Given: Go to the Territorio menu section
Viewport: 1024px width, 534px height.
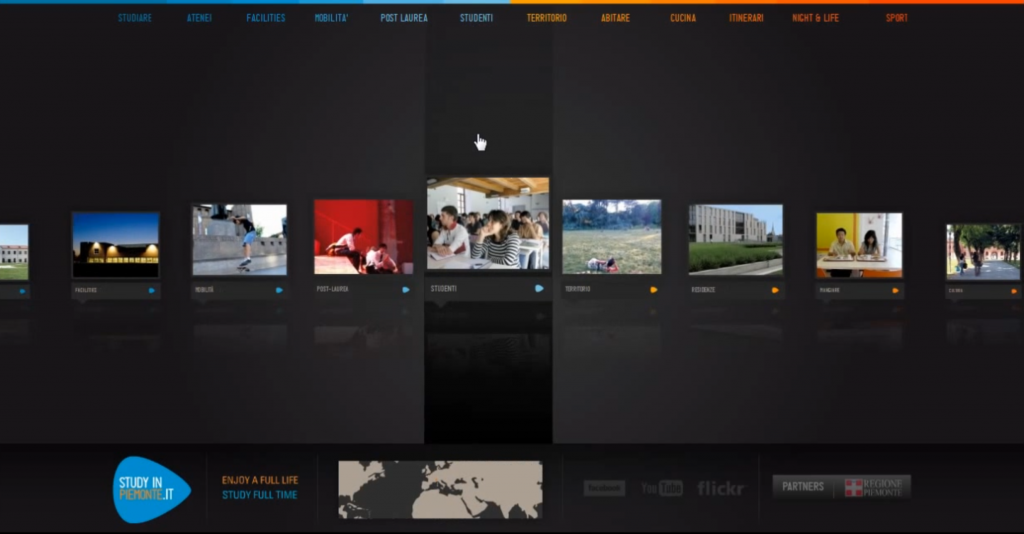Looking at the screenshot, I should (547, 18).
